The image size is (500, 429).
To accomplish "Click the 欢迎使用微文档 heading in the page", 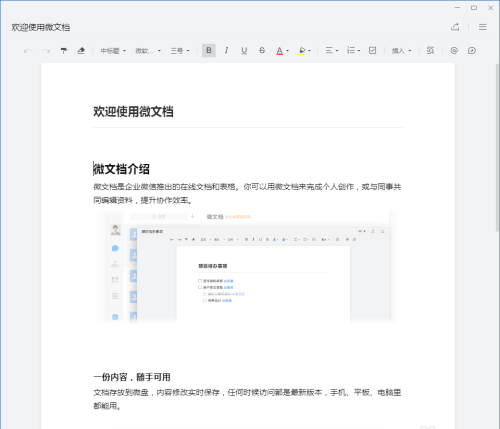I will pos(133,111).
